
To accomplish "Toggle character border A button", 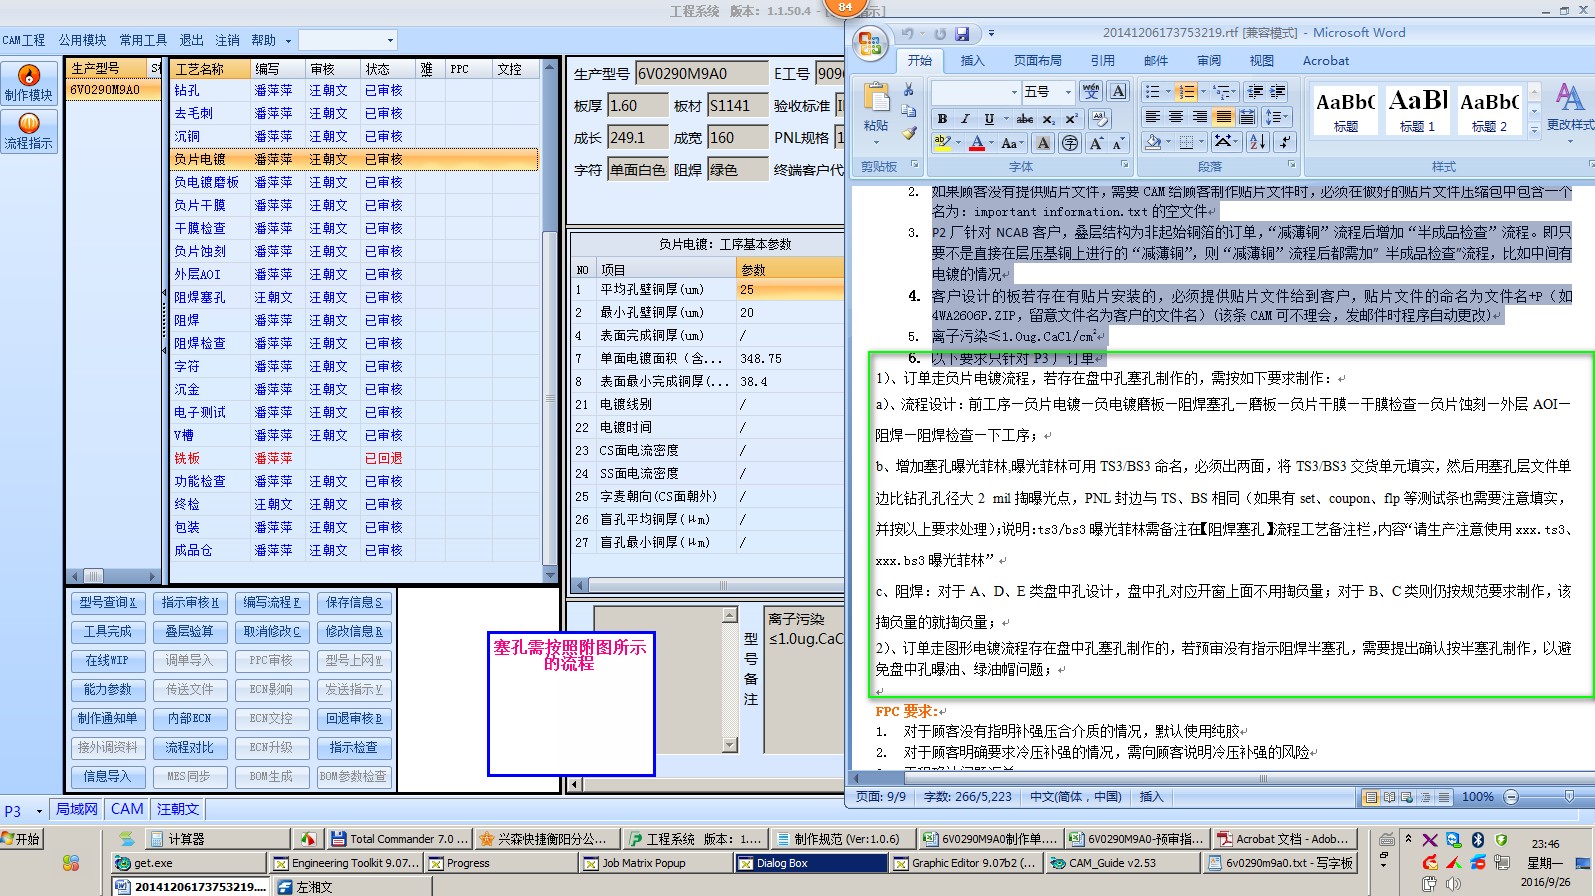I will tap(1118, 91).
